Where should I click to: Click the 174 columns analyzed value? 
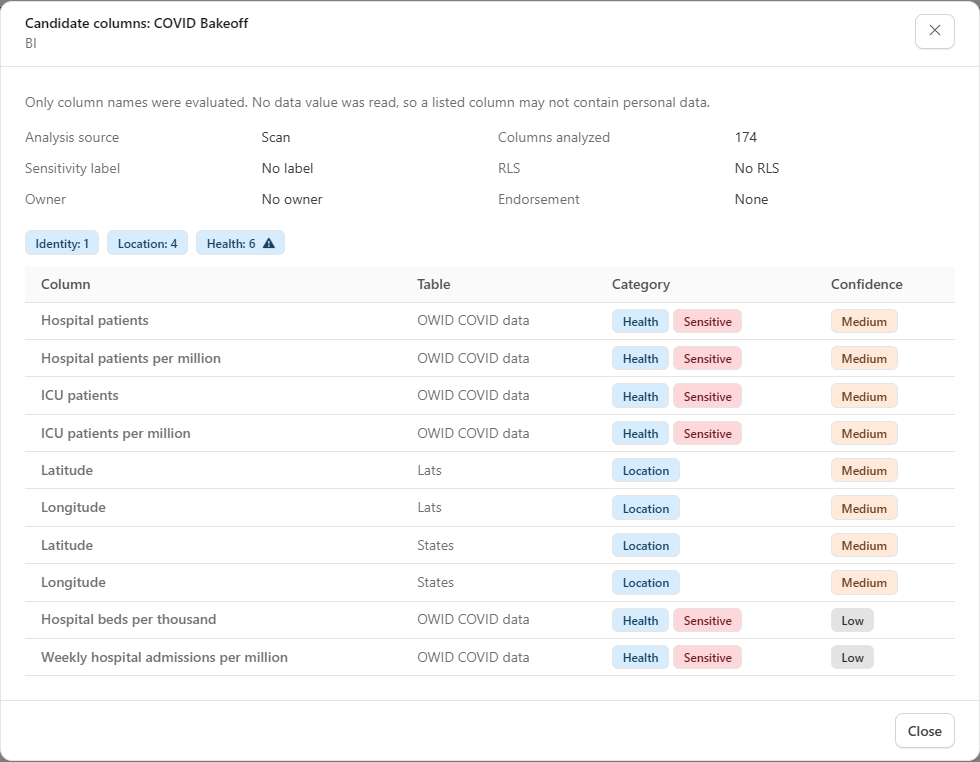(746, 138)
